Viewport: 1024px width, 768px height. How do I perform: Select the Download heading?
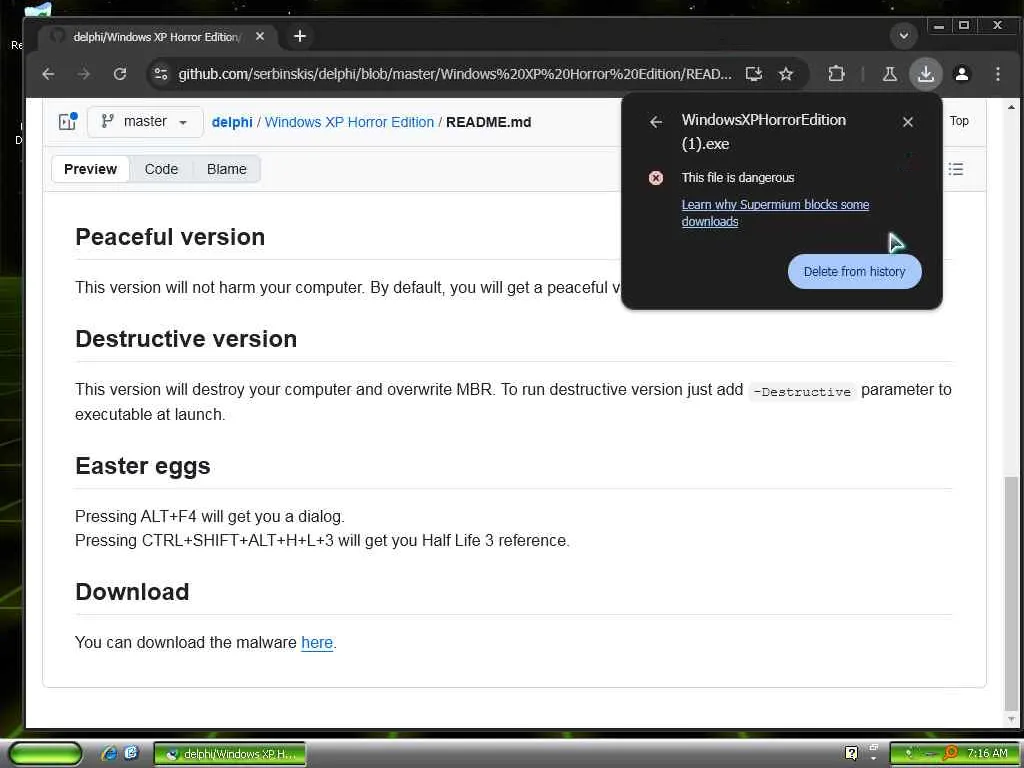pyautogui.click(x=132, y=592)
